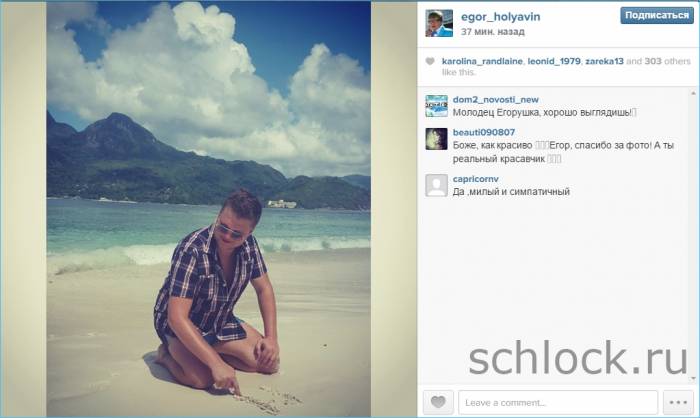The image size is (700, 418).
Task: Open egor_holyavin username link
Action: tap(500, 17)
